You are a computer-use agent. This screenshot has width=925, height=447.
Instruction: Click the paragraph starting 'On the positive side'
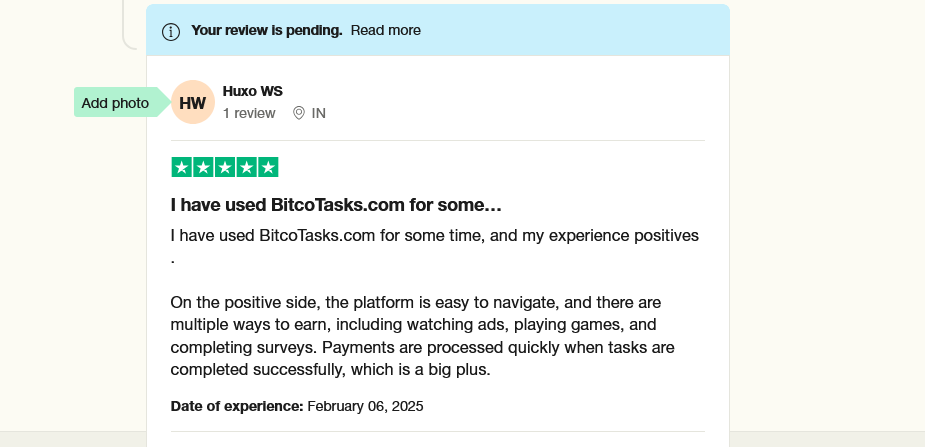click(x=422, y=336)
